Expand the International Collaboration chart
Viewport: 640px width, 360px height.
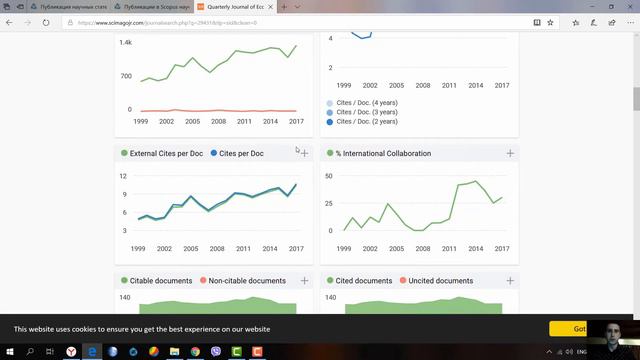(510, 153)
